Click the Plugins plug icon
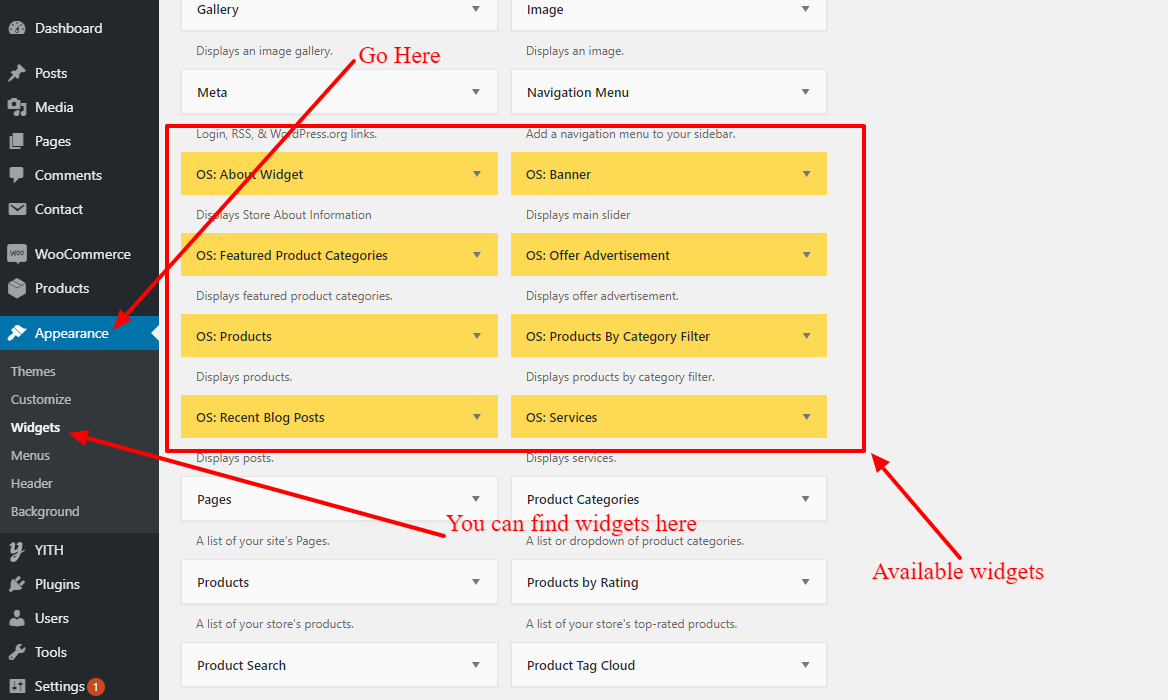1168x700 pixels. (x=17, y=584)
